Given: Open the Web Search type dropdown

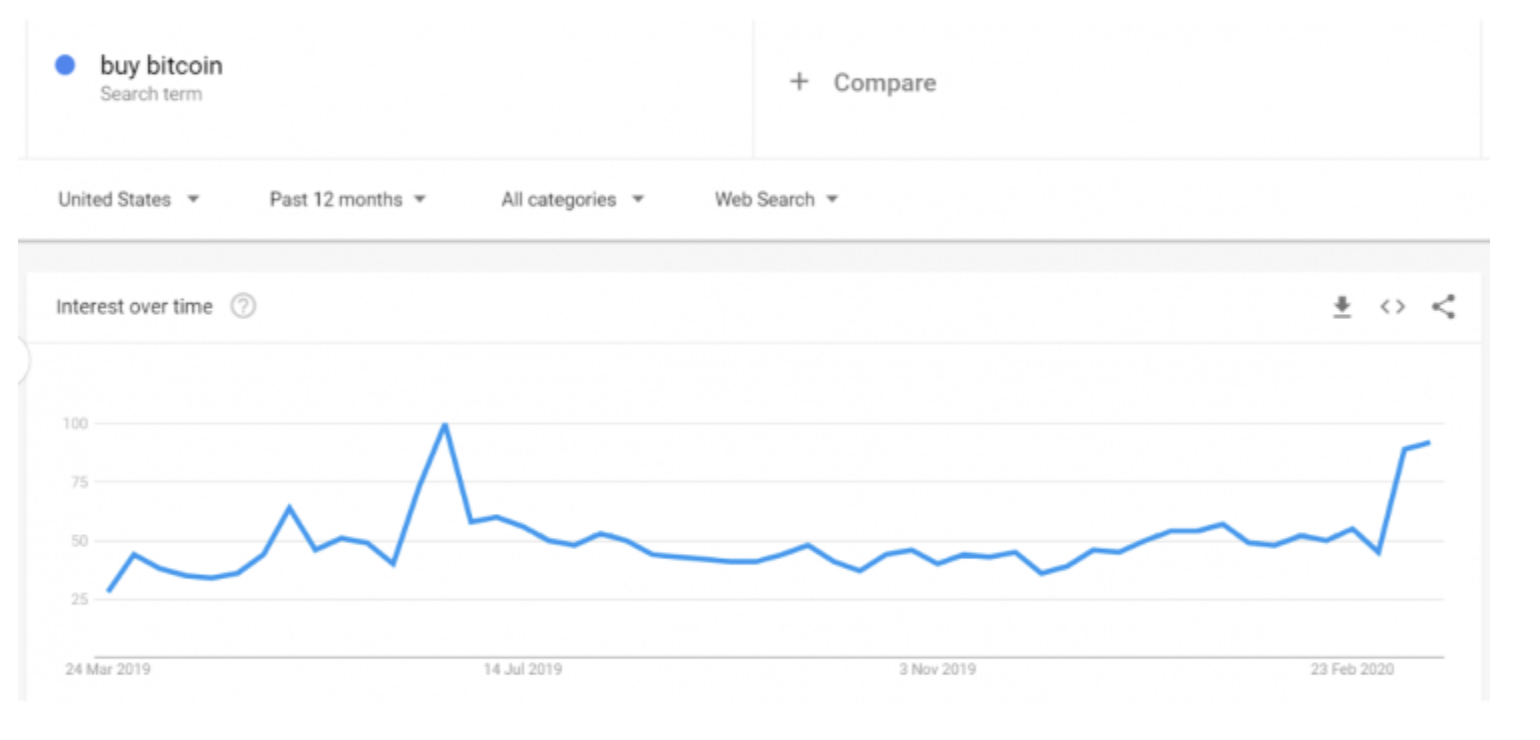Looking at the screenshot, I should (x=777, y=198).
